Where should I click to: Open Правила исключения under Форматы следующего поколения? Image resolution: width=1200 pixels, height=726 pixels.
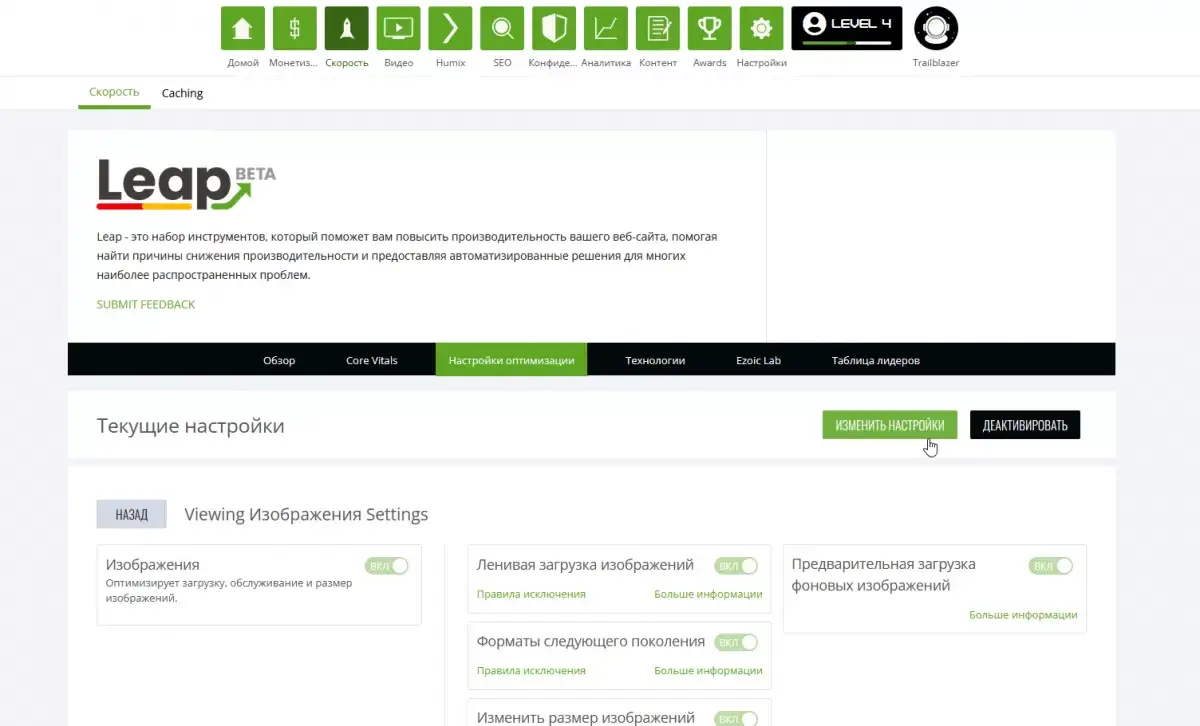(531, 670)
